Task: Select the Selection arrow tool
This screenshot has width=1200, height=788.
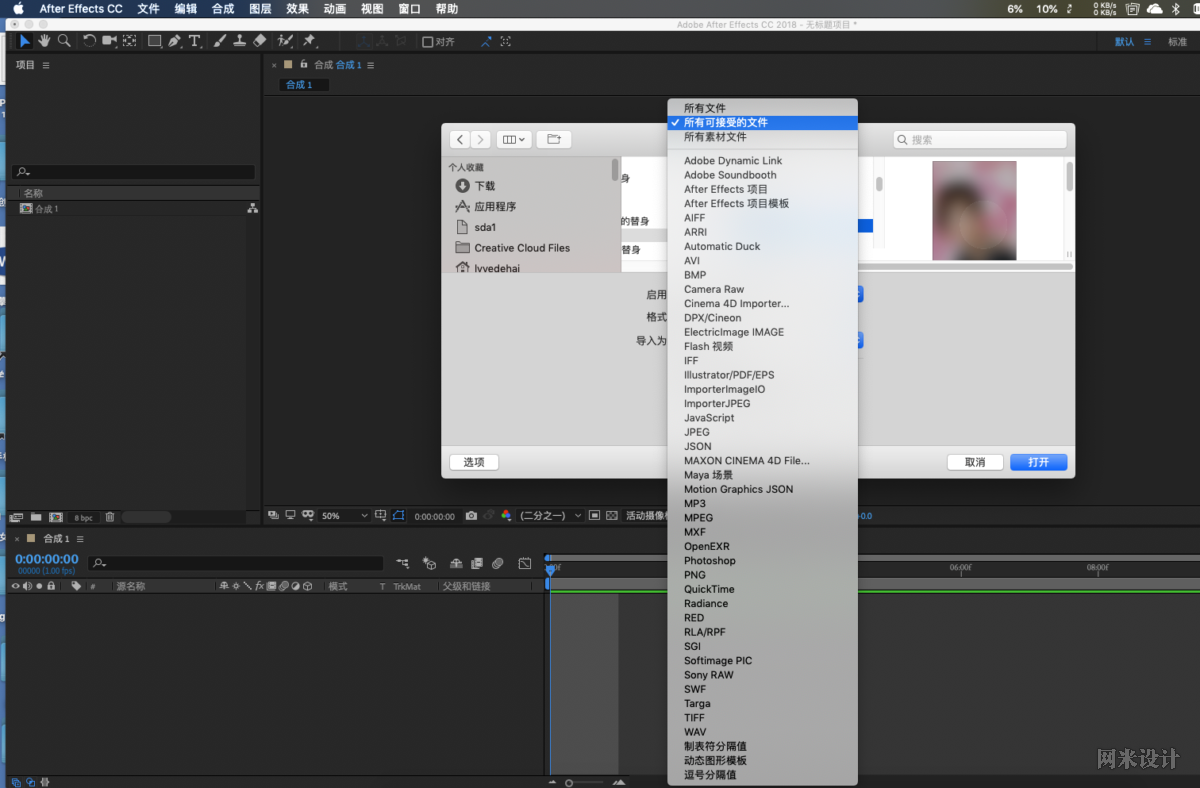Action: coord(25,41)
